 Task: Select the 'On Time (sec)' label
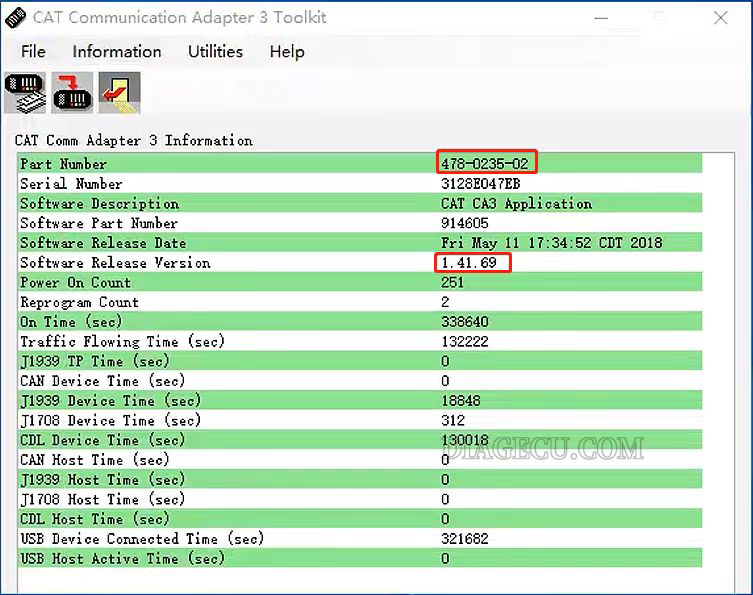coord(71,322)
